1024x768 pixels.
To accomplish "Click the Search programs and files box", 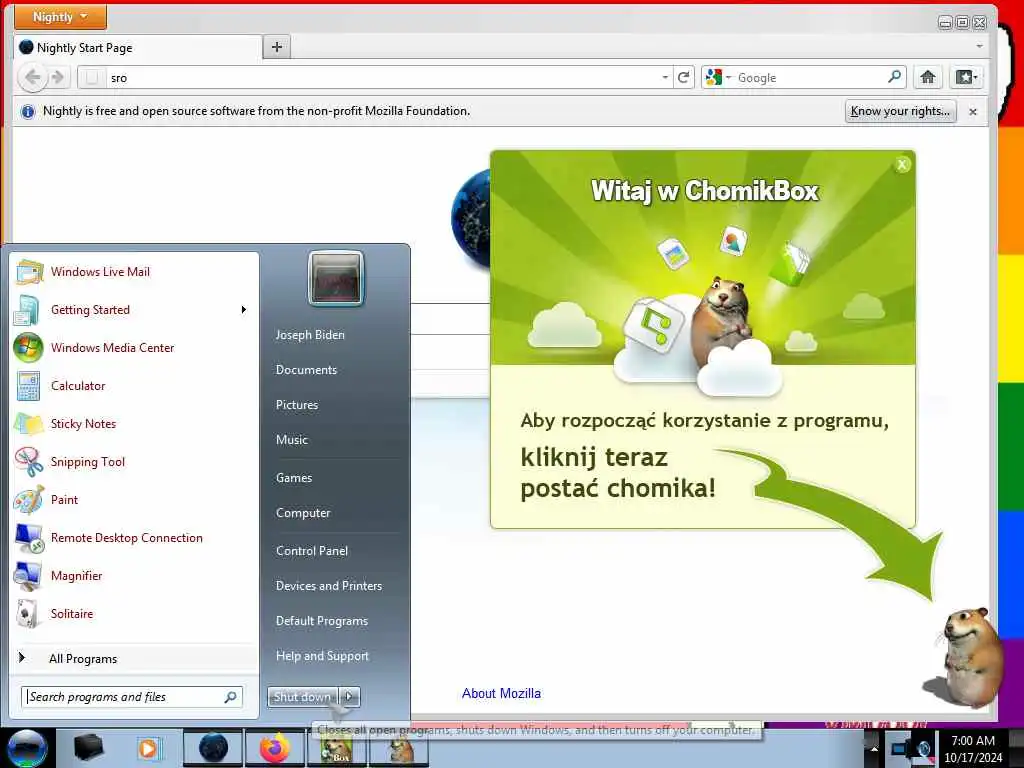I will click(x=132, y=697).
